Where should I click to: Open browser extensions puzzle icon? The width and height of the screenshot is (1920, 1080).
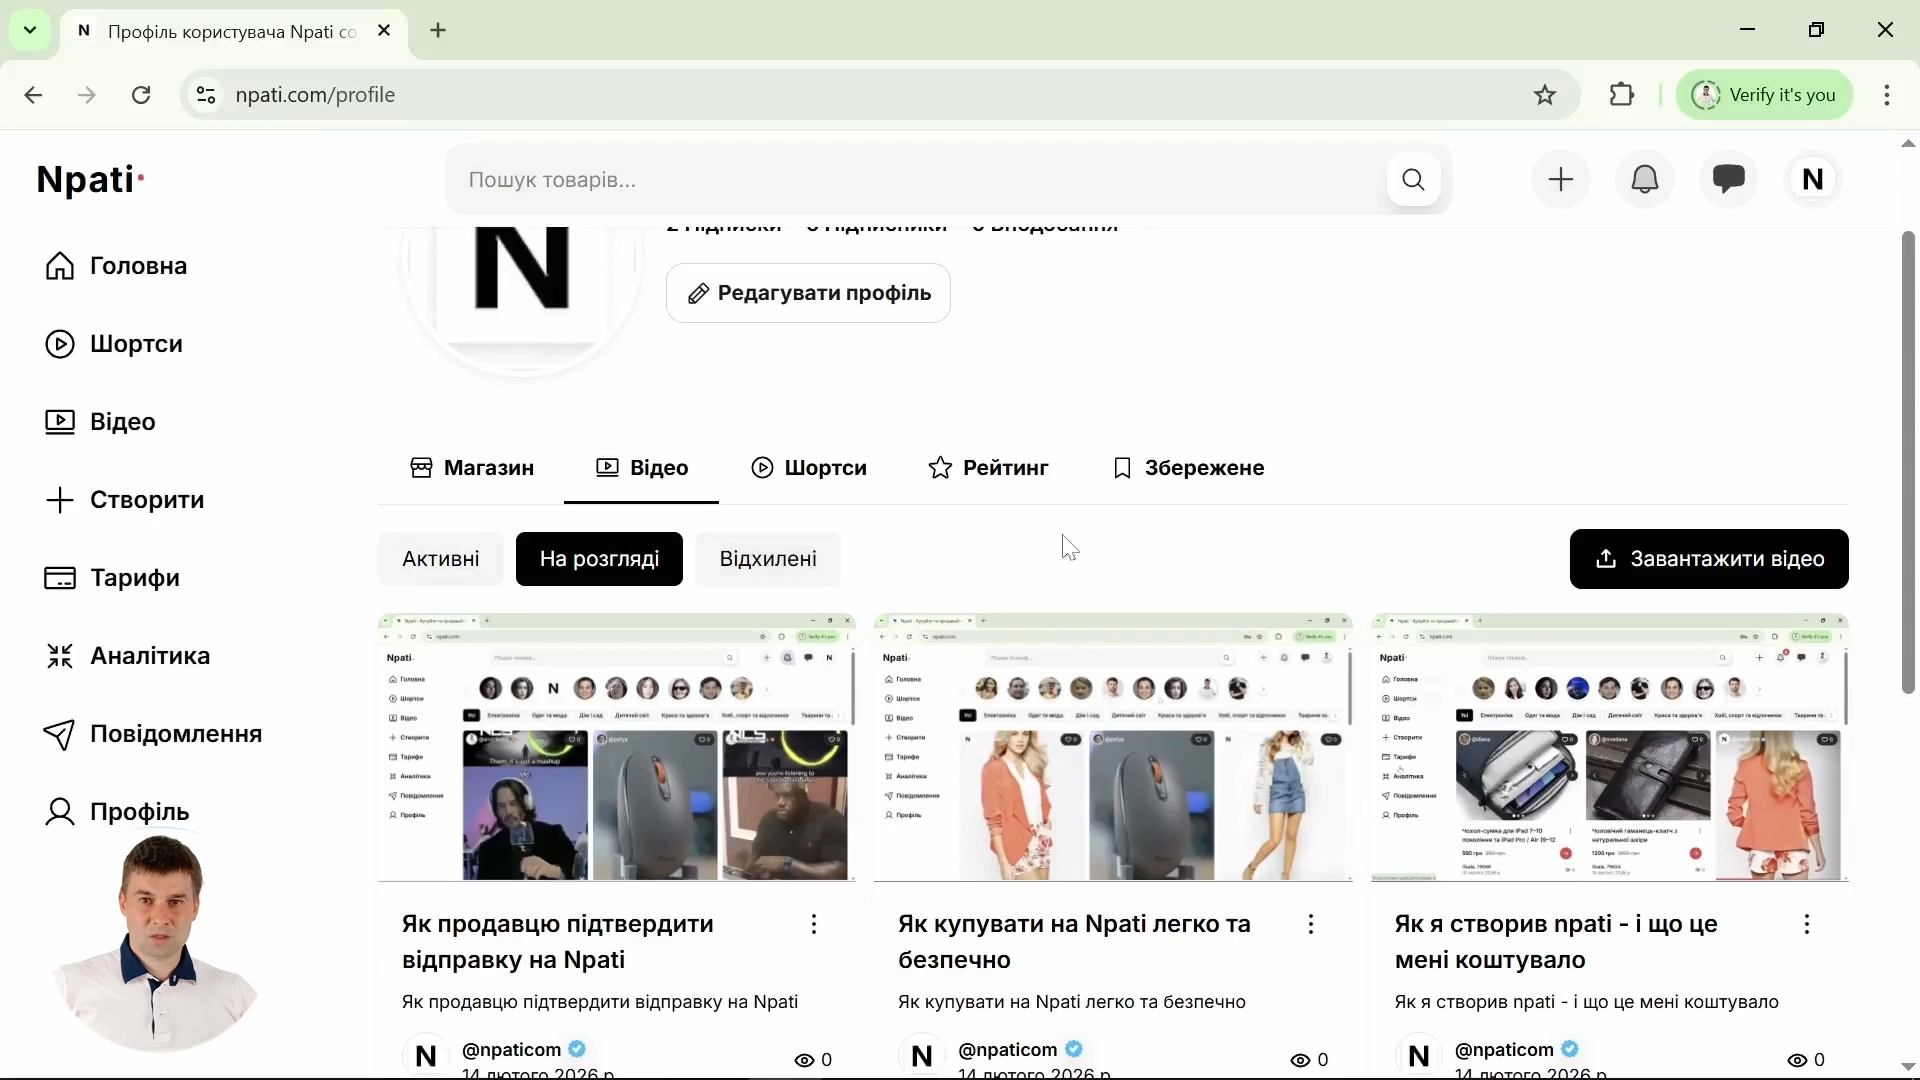[x=1623, y=95]
